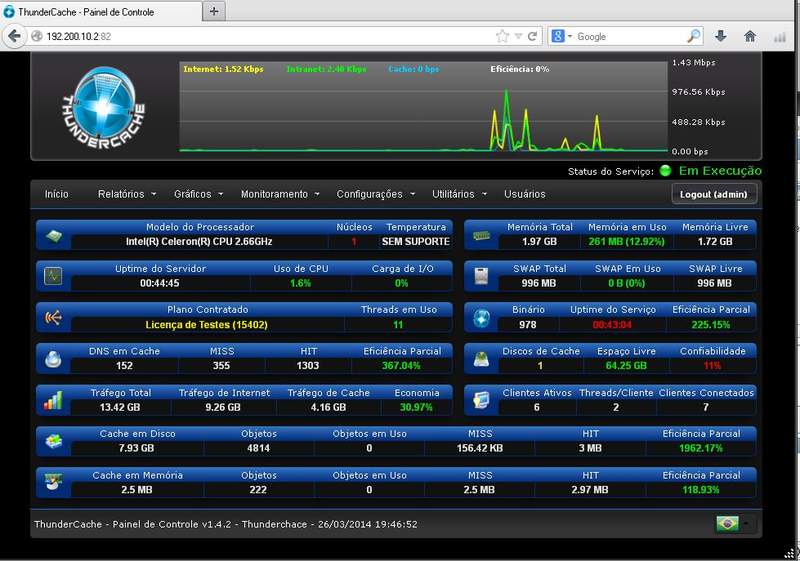Screen dimensions: 800x561
Task: Click 'Eficiência: 0%' graph label
Action: (520, 69)
